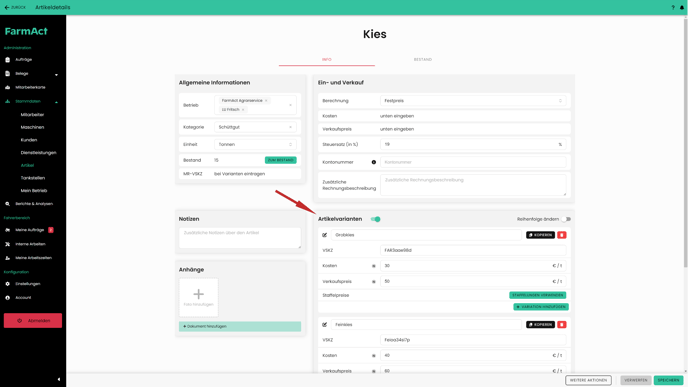This screenshot has width=688, height=387.
Task: Click the Kontonummer input field
Action: coord(473,162)
